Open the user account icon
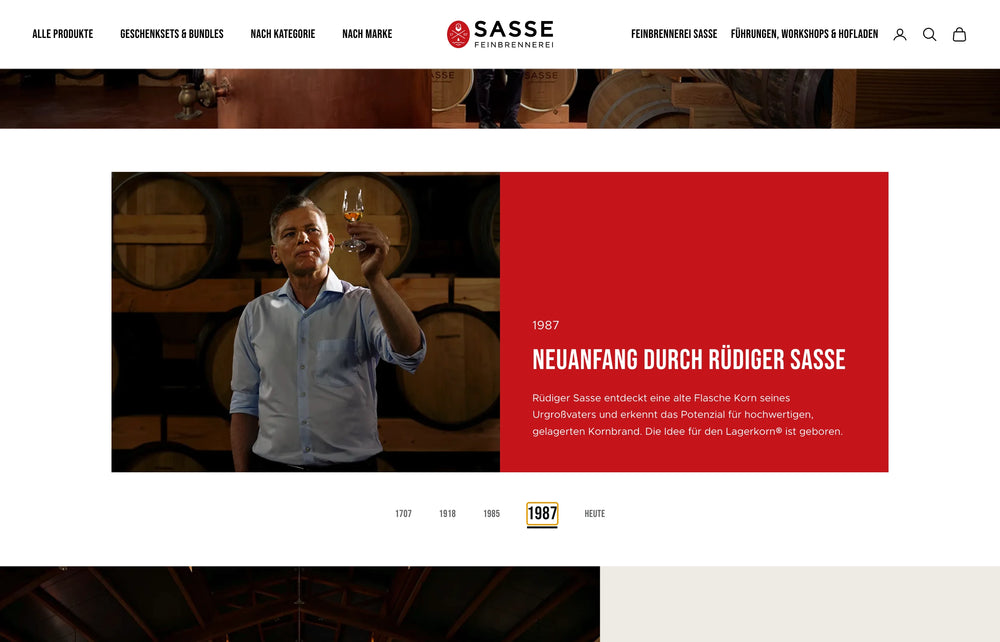 coord(900,34)
